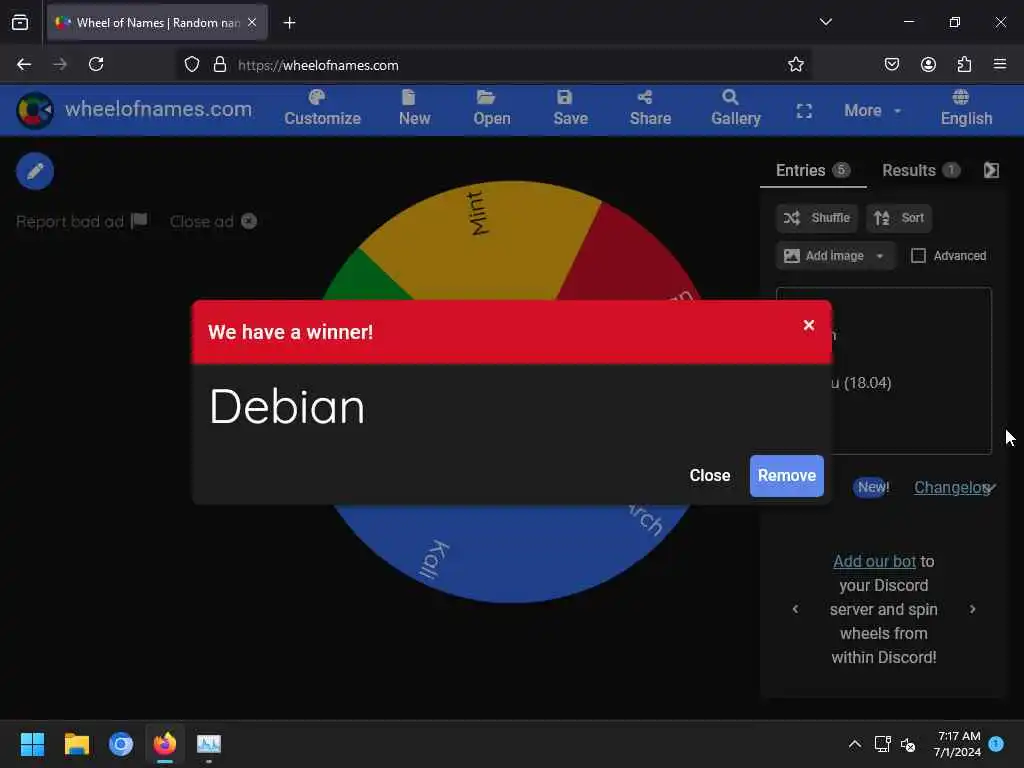This screenshot has height=768, width=1024.
Task: Open a new browser tab
Action: pos(289,23)
